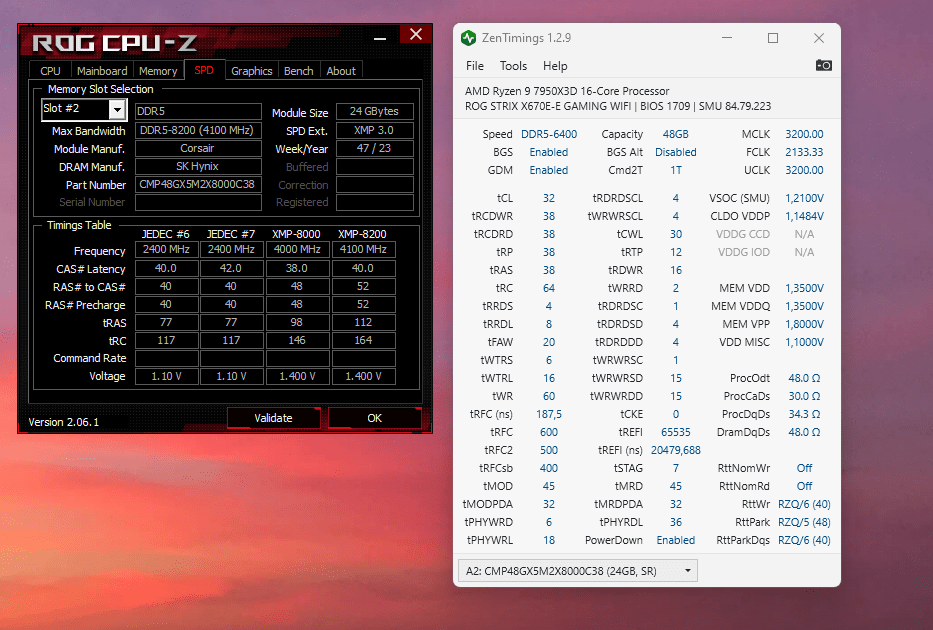Screen dimensions: 933x630
Task: Close the ZenTimings window
Action: (819, 38)
